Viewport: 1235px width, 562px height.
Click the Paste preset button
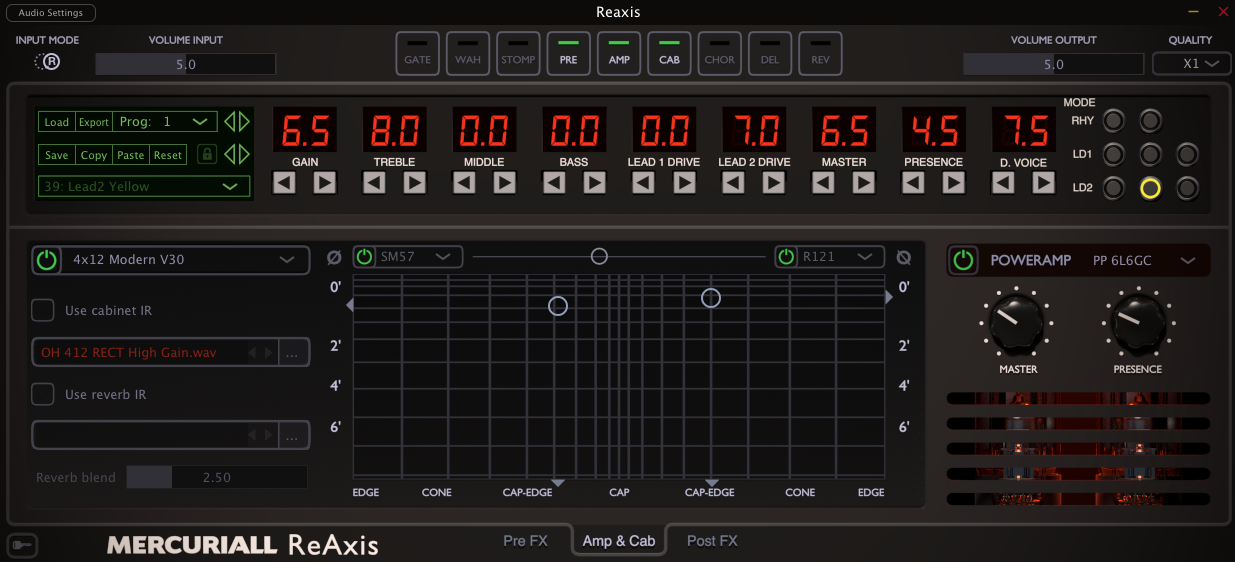click(x=131, y=155)
